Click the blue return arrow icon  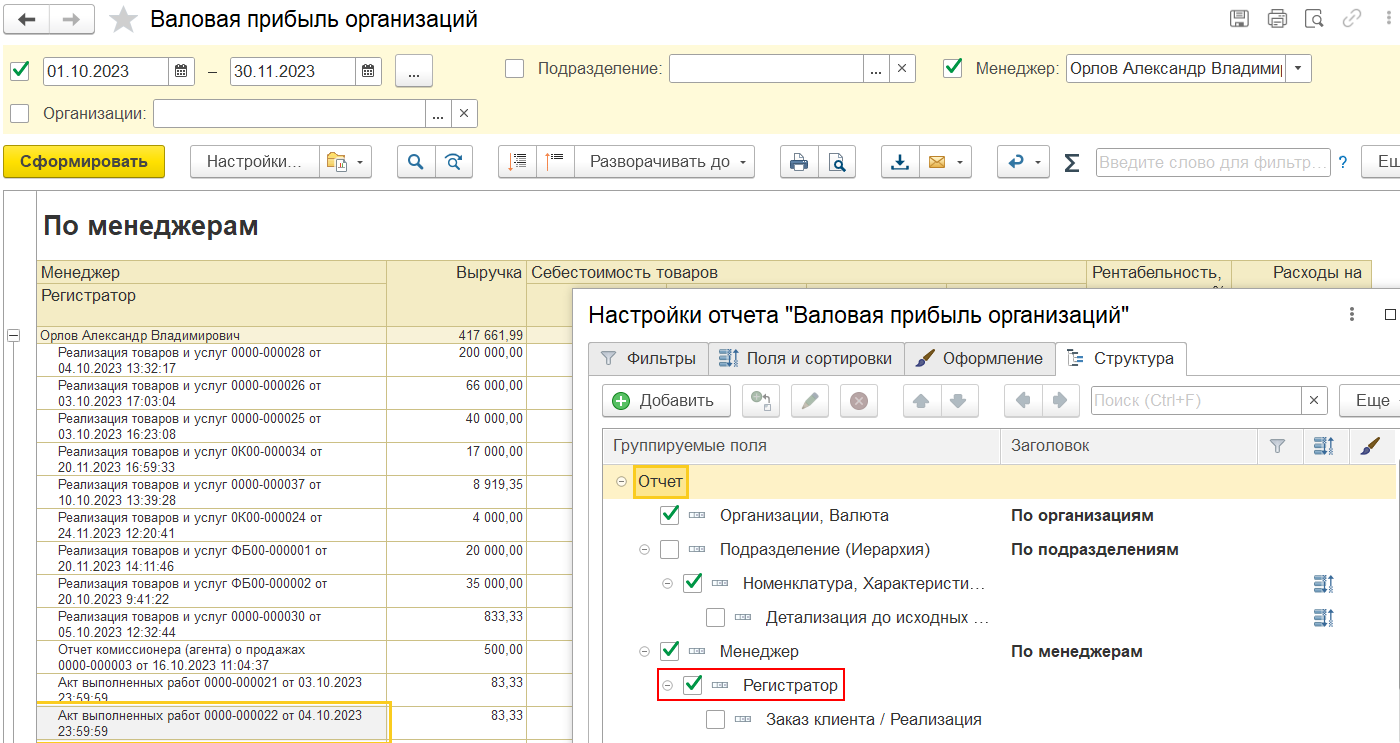(x=1023, y=162)
